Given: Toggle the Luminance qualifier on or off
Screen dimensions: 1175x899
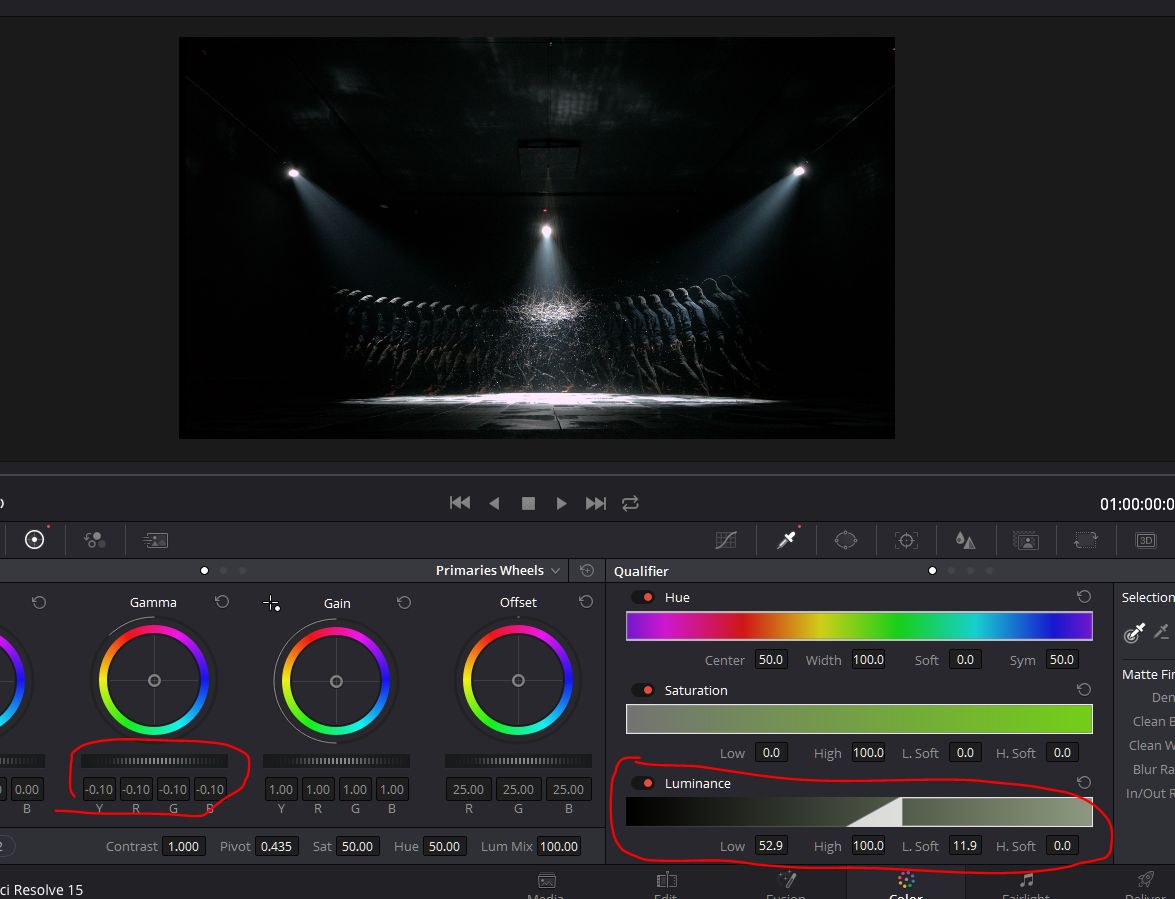Looking at the screenshot, I should (x=643, y=783).
